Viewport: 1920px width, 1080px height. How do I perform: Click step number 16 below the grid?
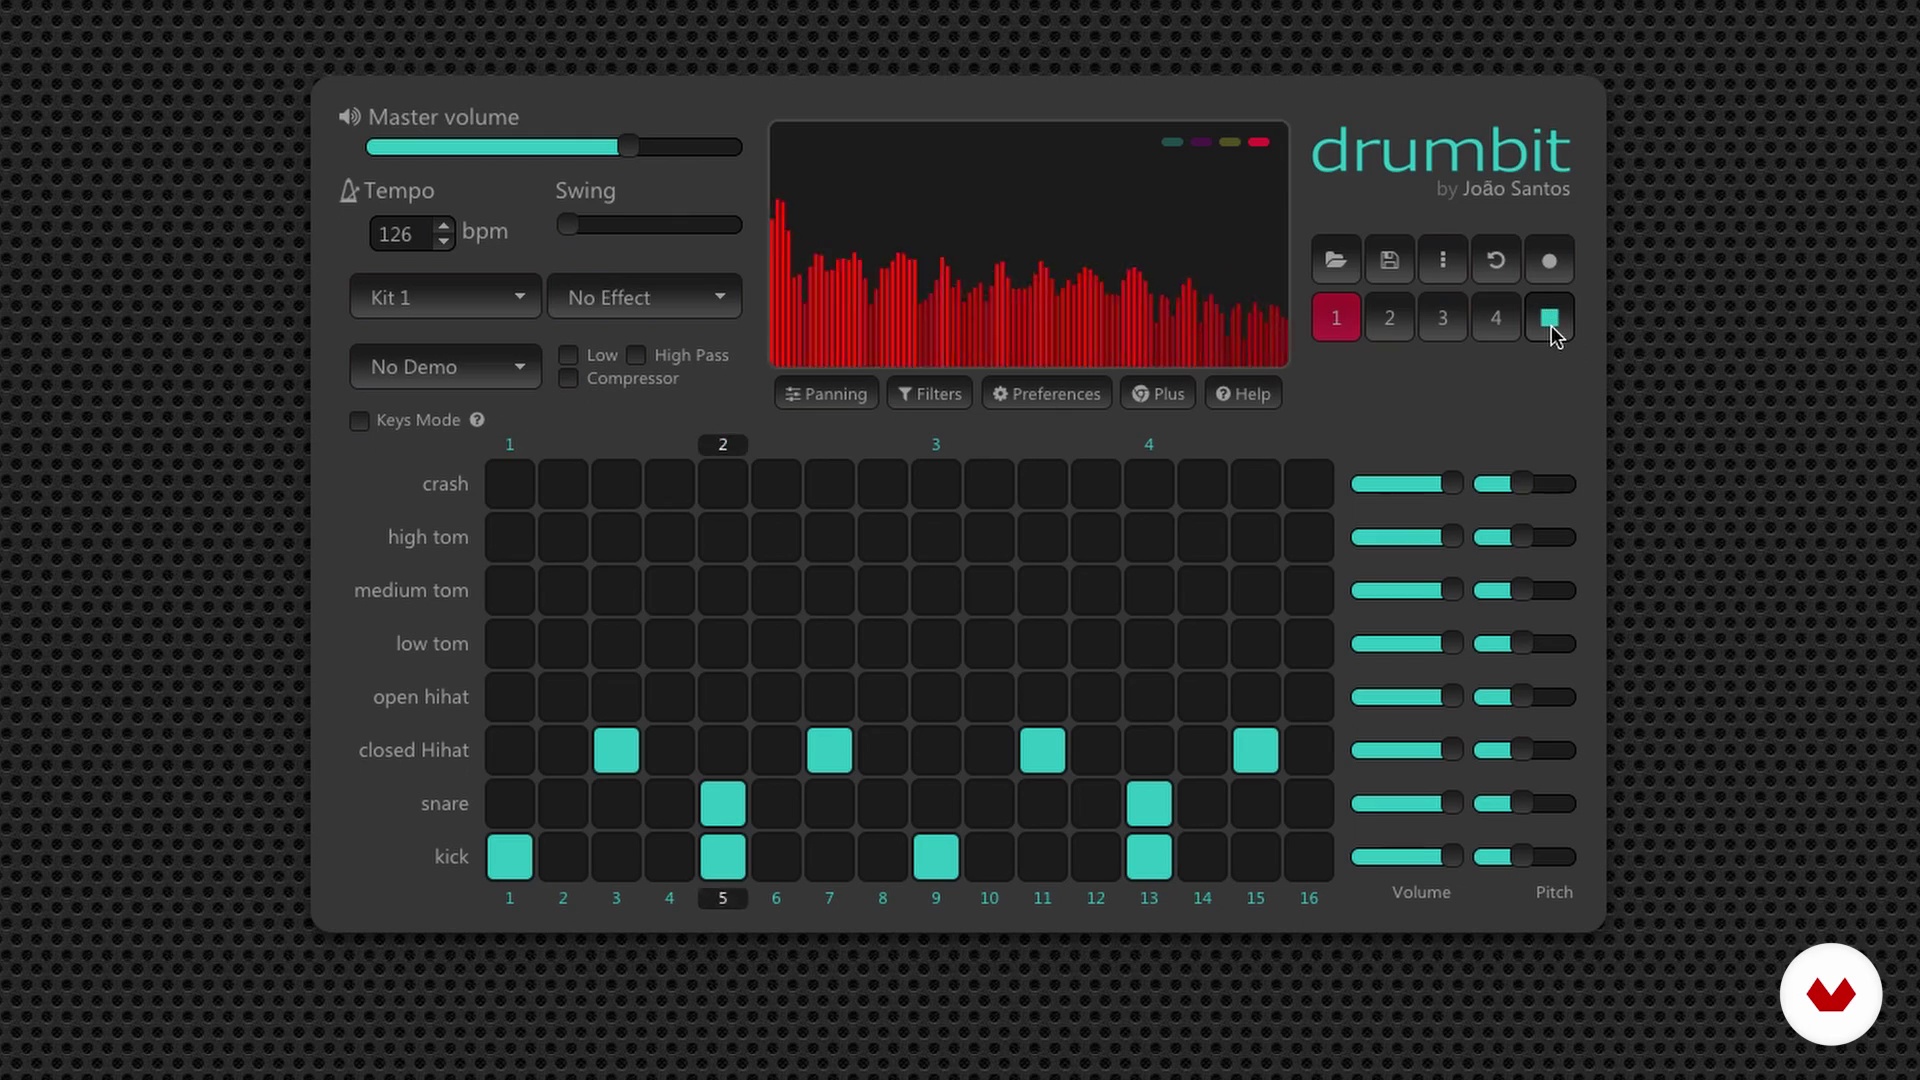1309,898
